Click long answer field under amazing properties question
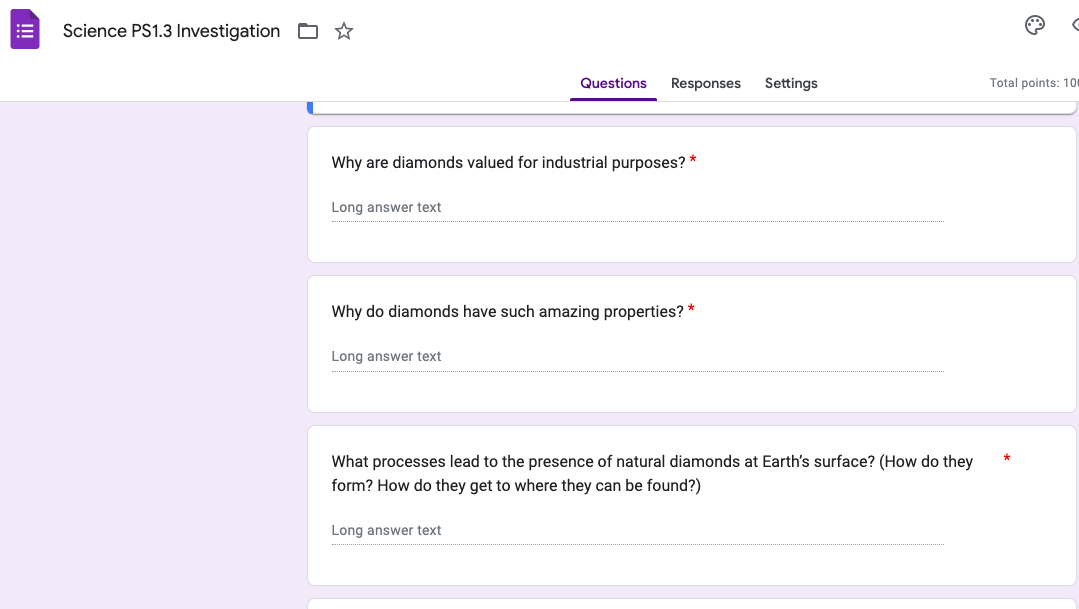 [x=637, y=357]
